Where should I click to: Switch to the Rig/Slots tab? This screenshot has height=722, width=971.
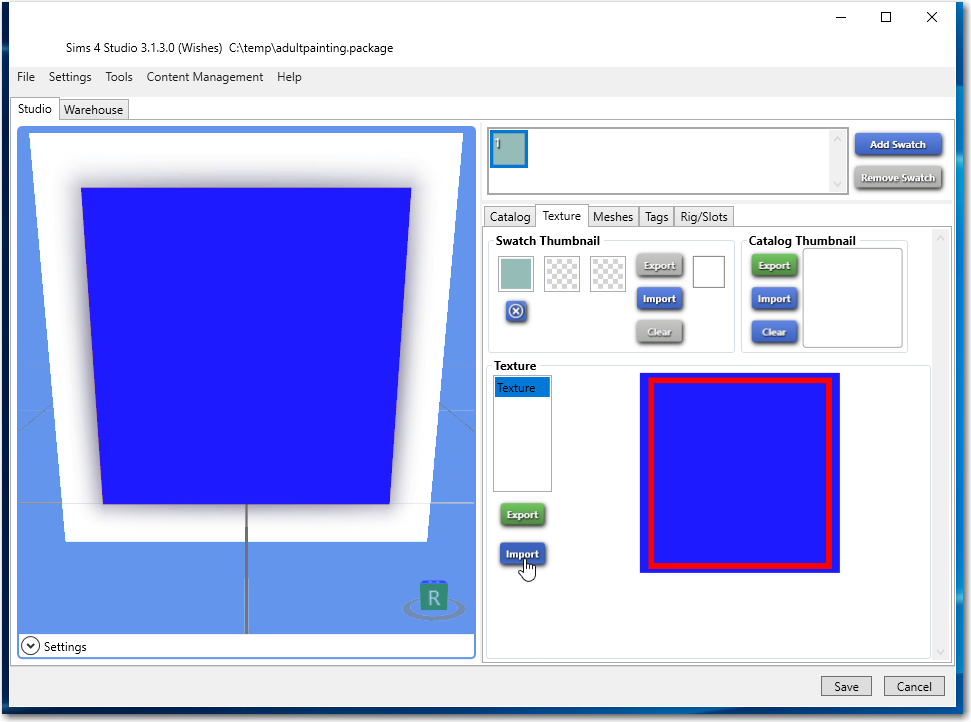point(703,217)
